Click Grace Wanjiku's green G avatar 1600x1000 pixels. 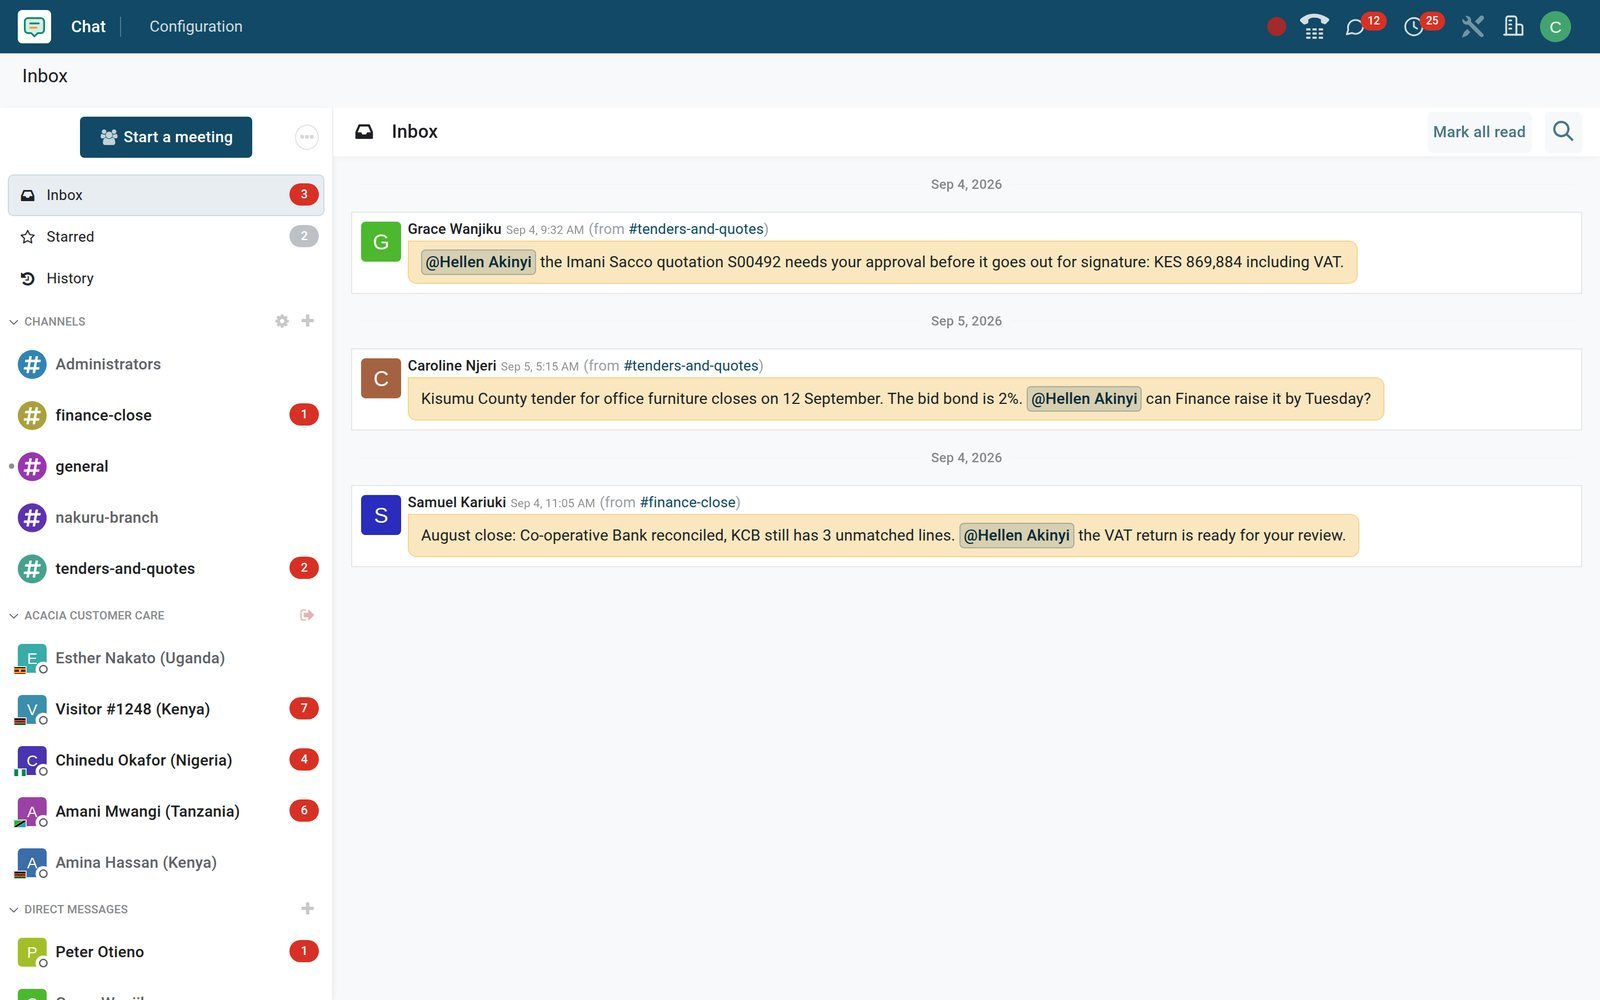point(381,242)
